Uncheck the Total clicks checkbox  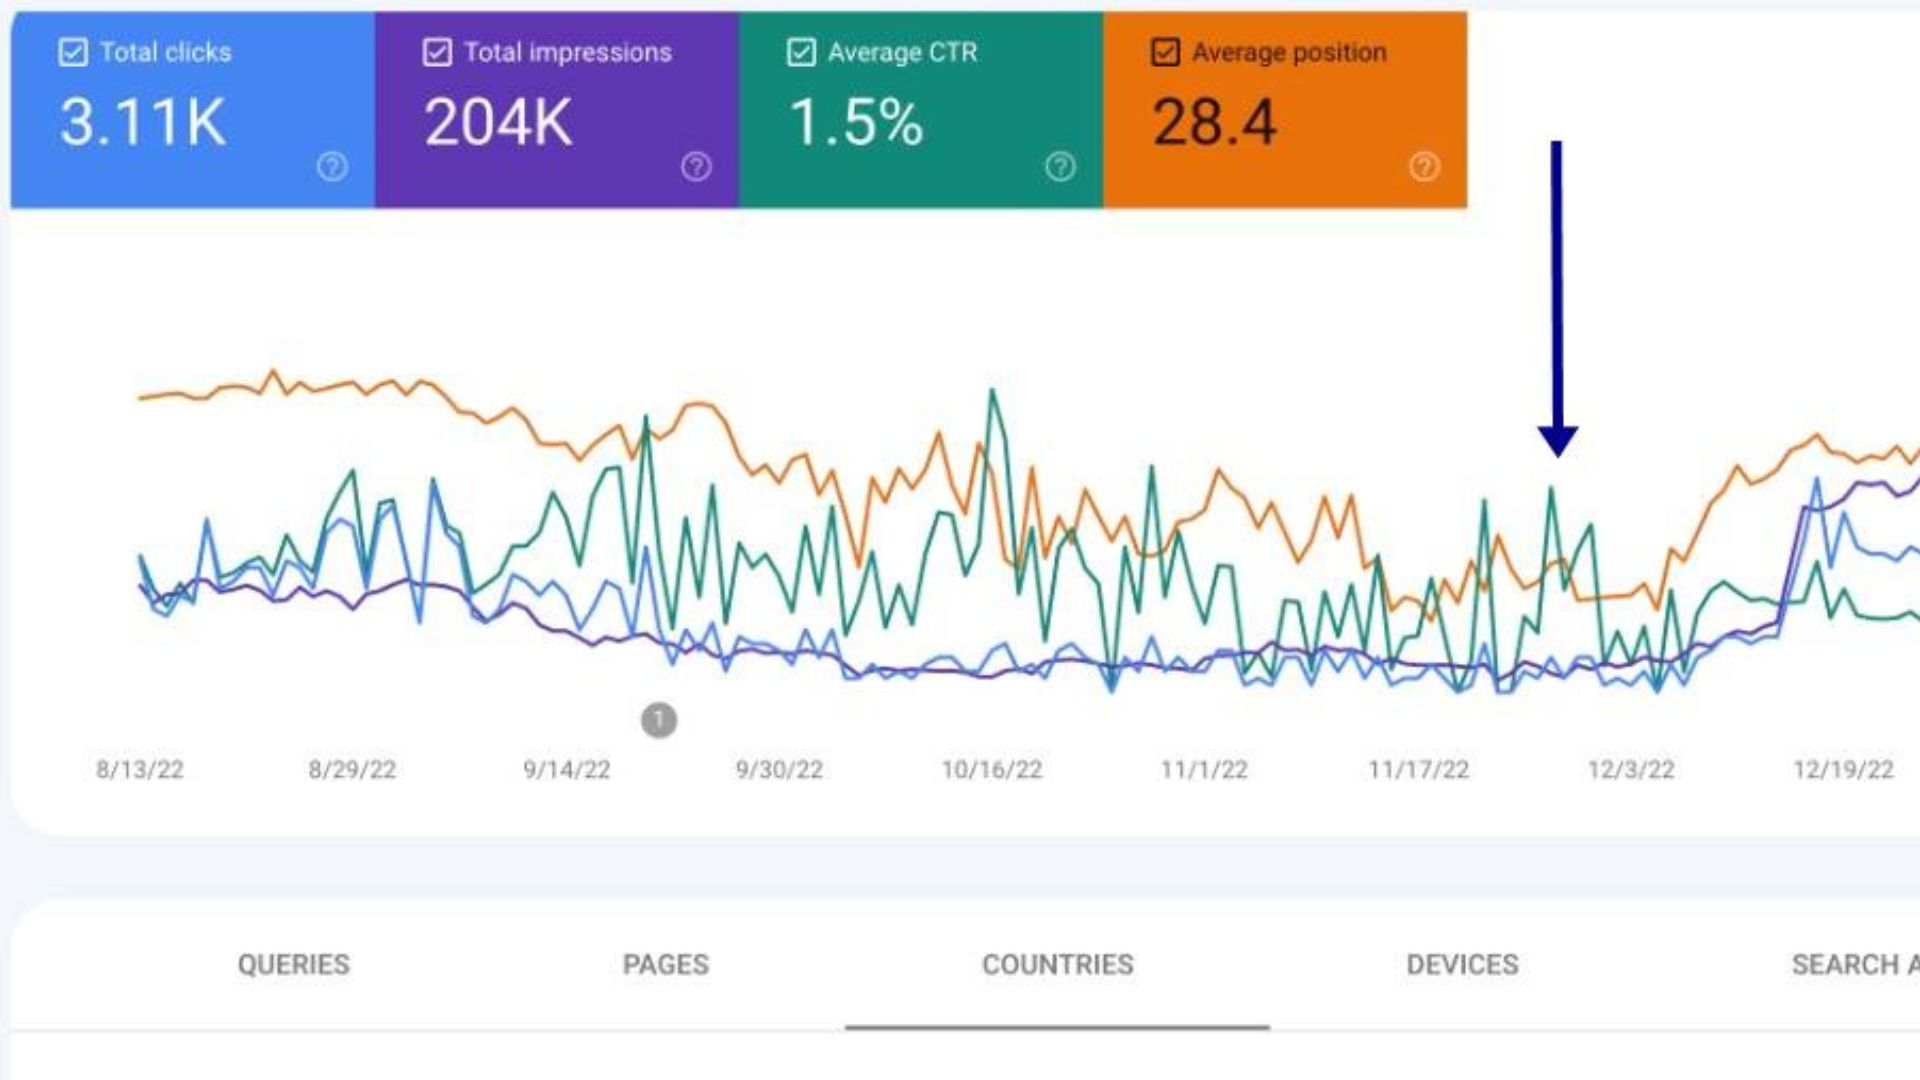tap(73, 52)
